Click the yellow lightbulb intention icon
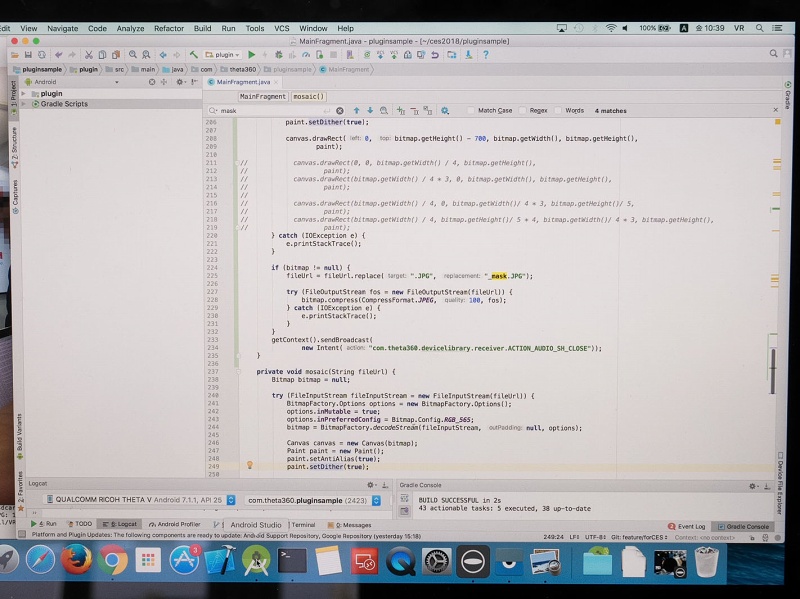Image resolution: width=800 pixels, height=599 pixels. pyautogui.click(x=250, y=465)
